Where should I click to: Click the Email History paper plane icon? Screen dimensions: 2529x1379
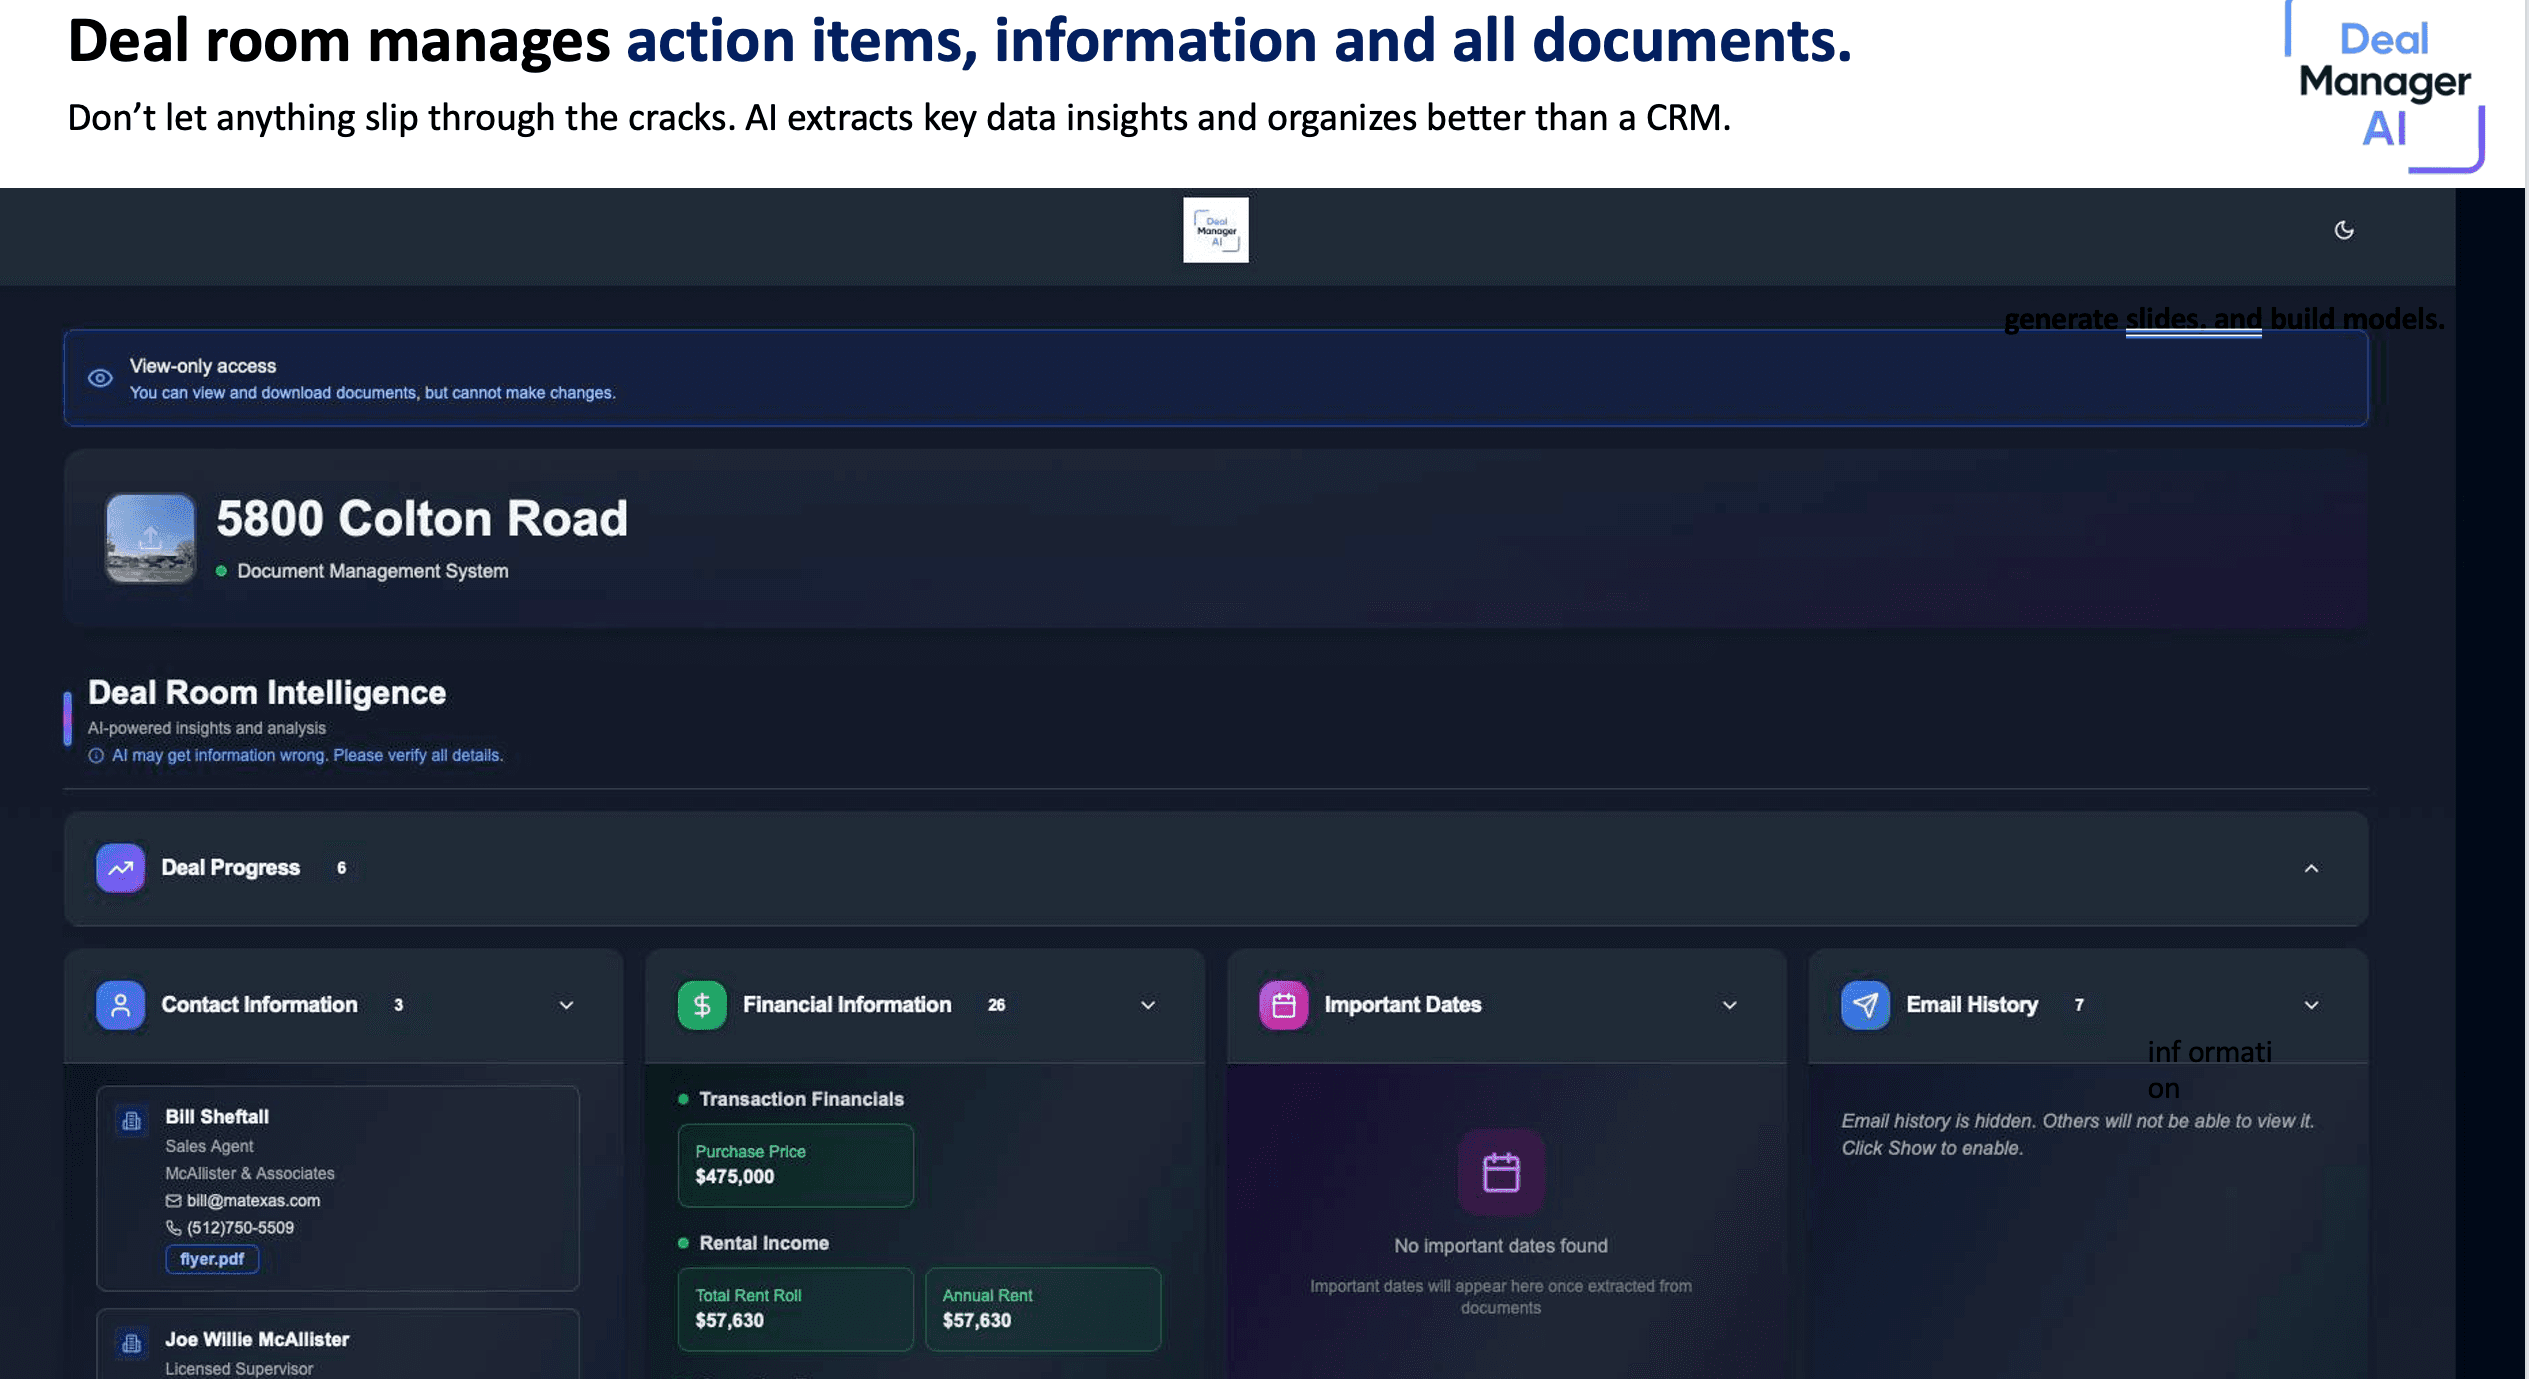pos(1865,1005)
